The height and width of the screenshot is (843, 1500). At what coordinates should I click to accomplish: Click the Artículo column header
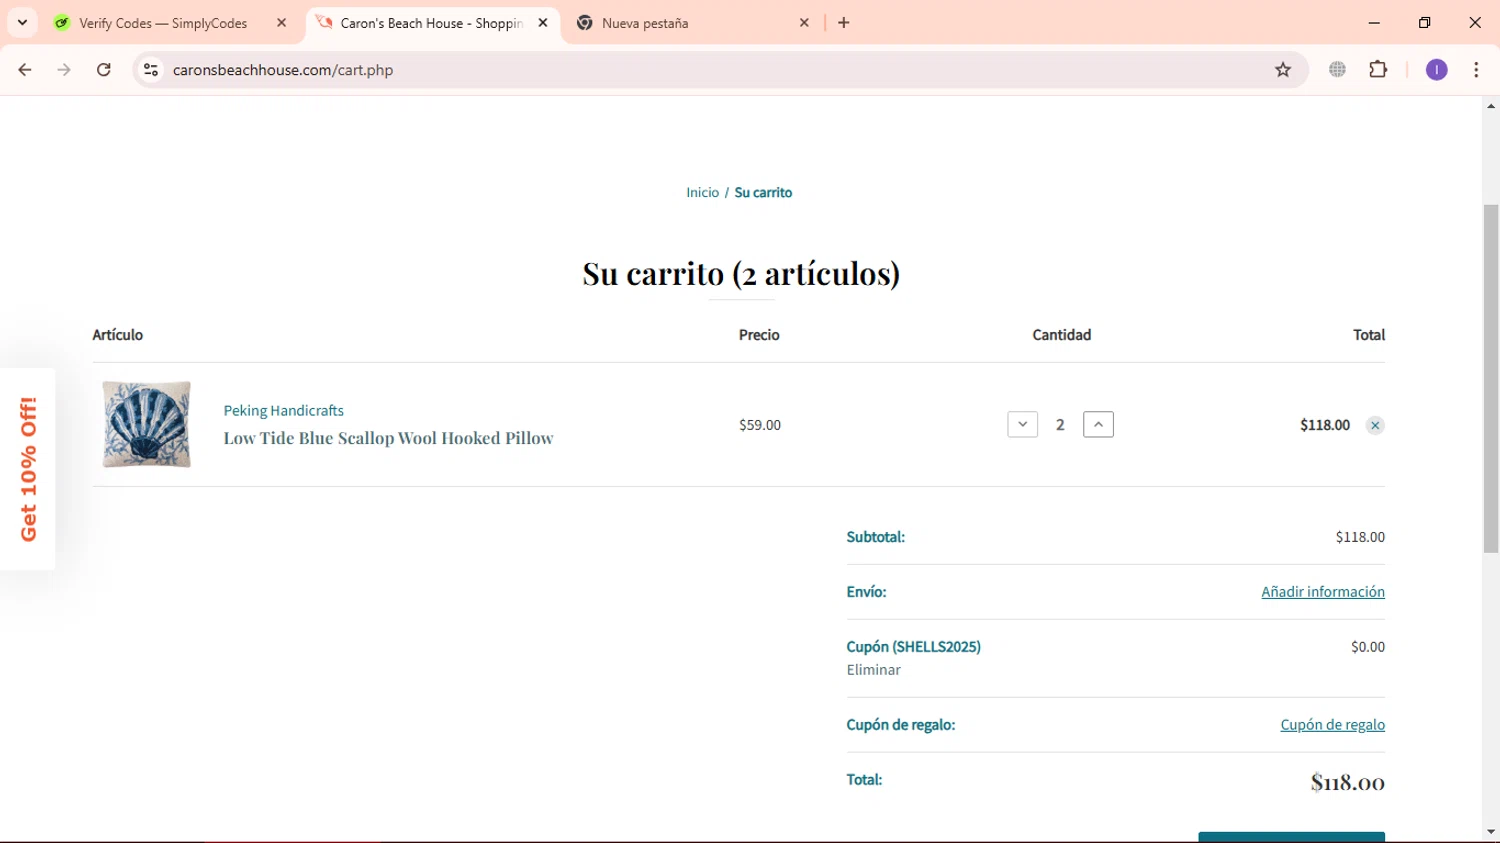click(x=118, y=335)
